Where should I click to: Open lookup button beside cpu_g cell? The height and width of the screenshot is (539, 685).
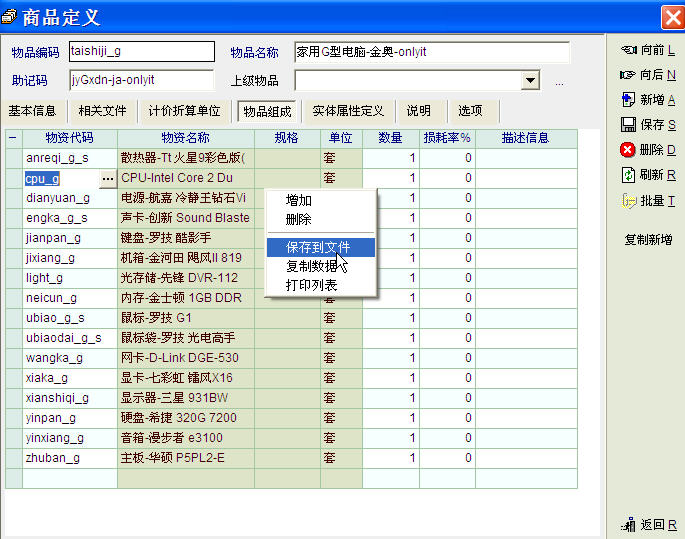pyautogui.click(x=108, y=178)
